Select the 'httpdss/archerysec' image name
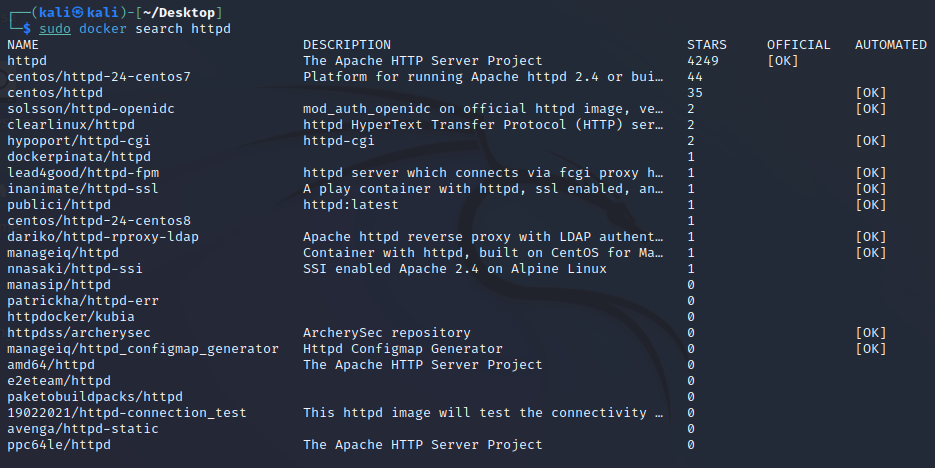935x468 pixels. (79, 333)
